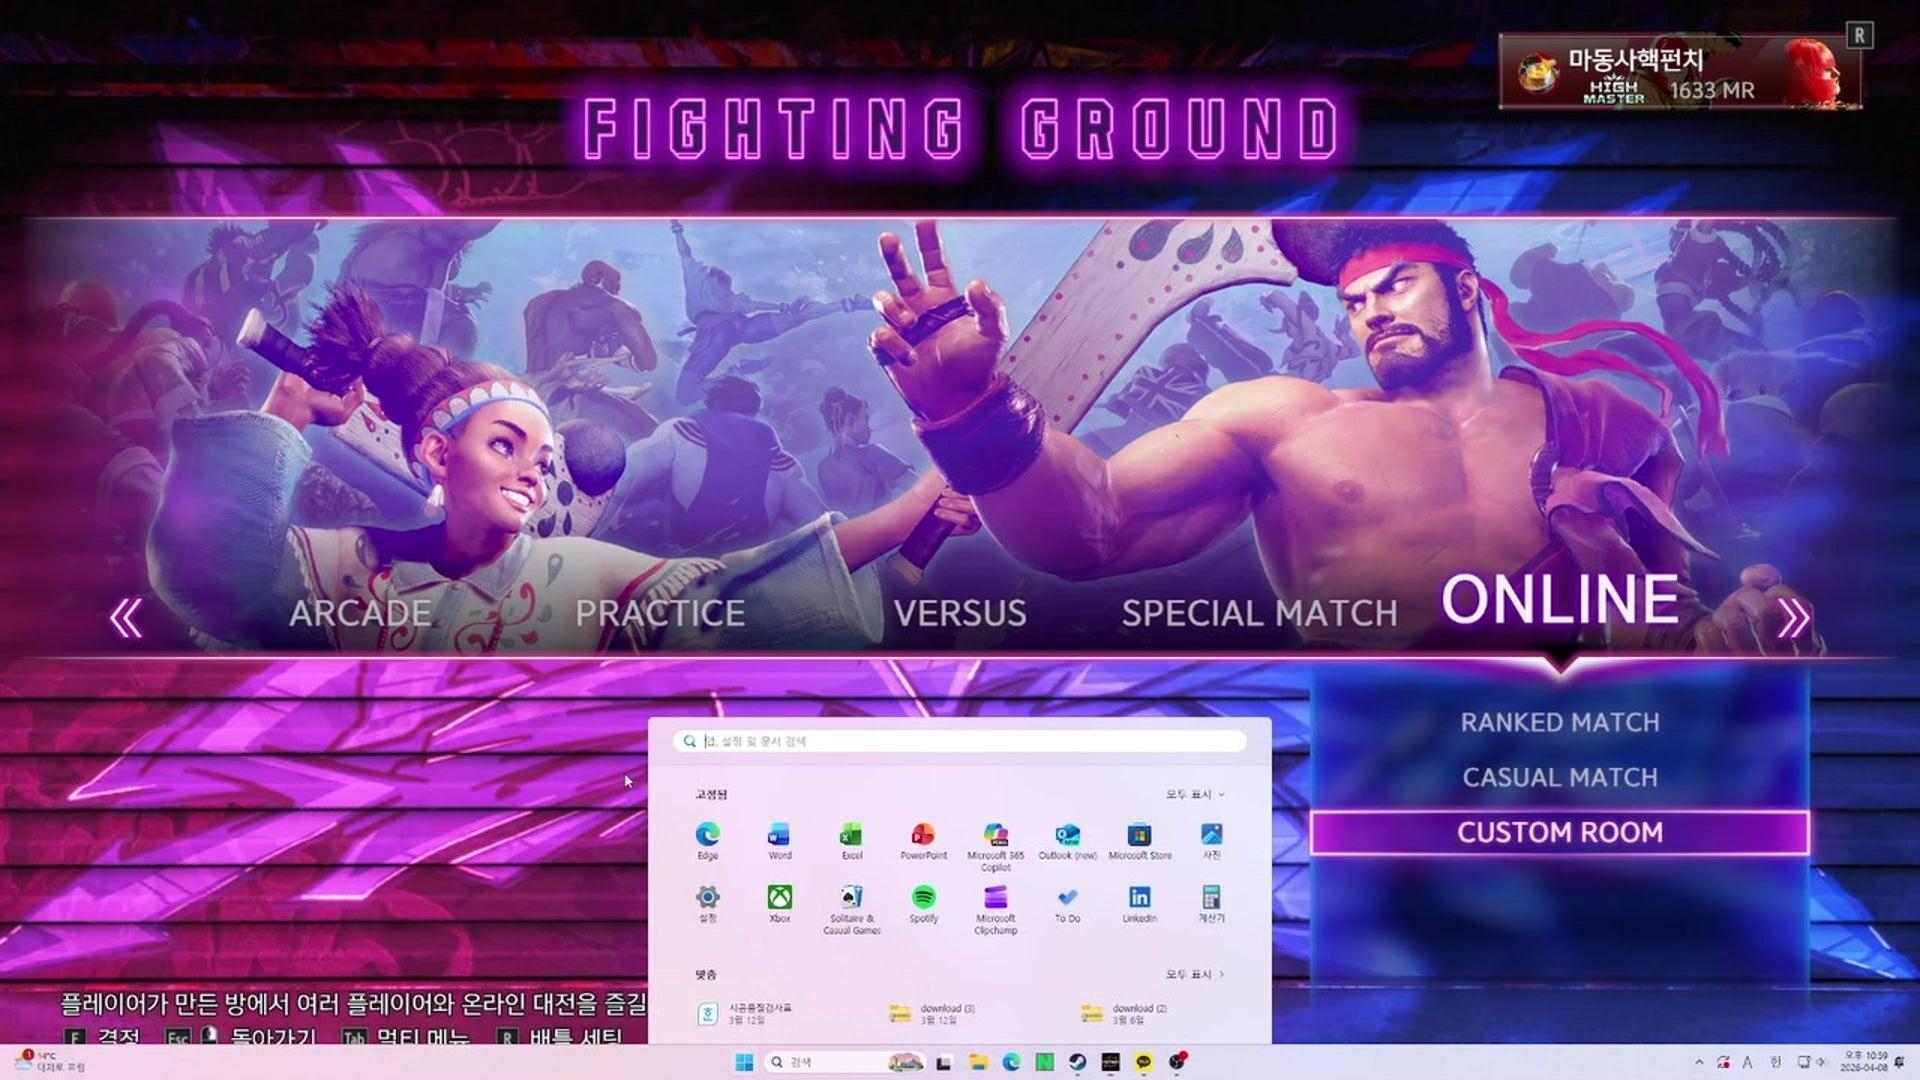Launch the Xbox app
The image size is (1920, 1080).
779,897
